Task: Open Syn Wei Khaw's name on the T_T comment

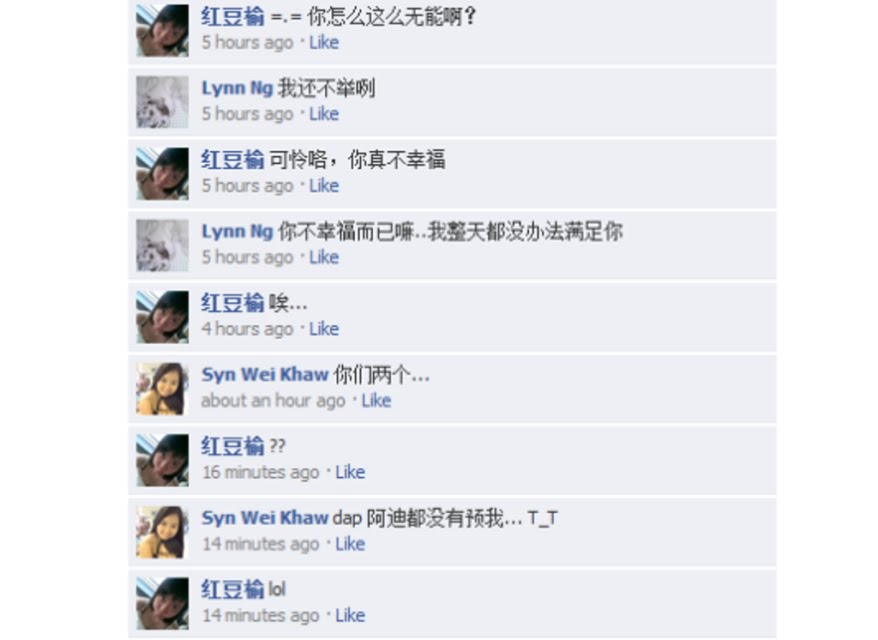Action: pyautogui.click(x=264, y=518)
